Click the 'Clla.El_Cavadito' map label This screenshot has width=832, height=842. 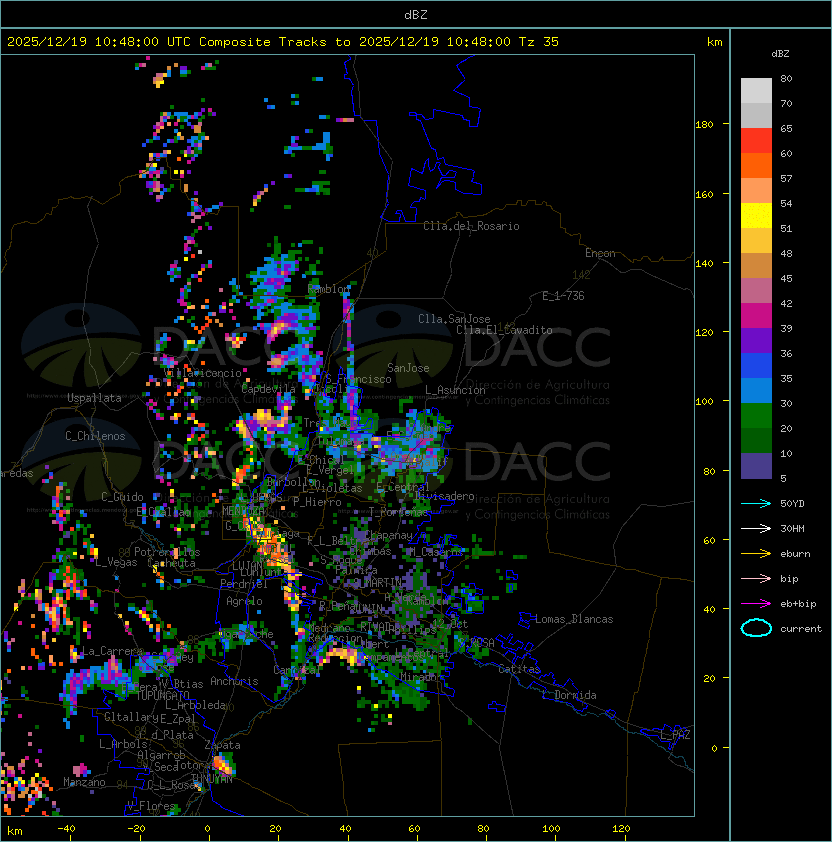pyautogui.click(x=504, y=330)
